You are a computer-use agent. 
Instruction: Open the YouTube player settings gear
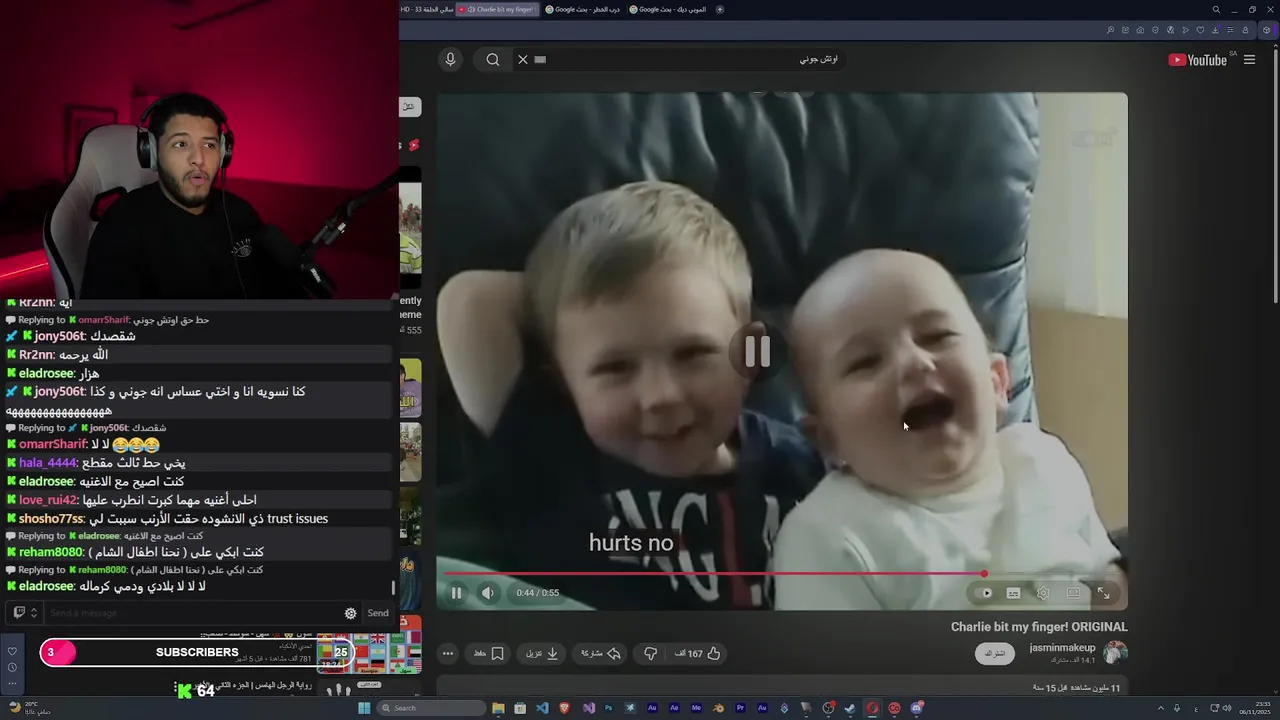(x=1043, y=593)
